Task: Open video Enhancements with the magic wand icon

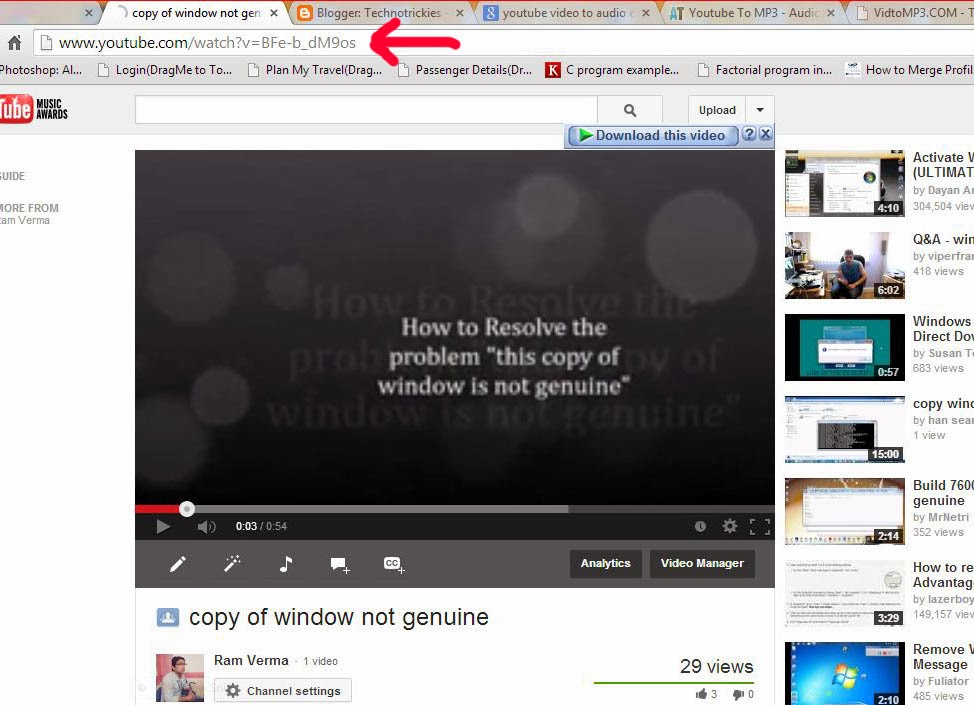Action: (x=232, y=564)
